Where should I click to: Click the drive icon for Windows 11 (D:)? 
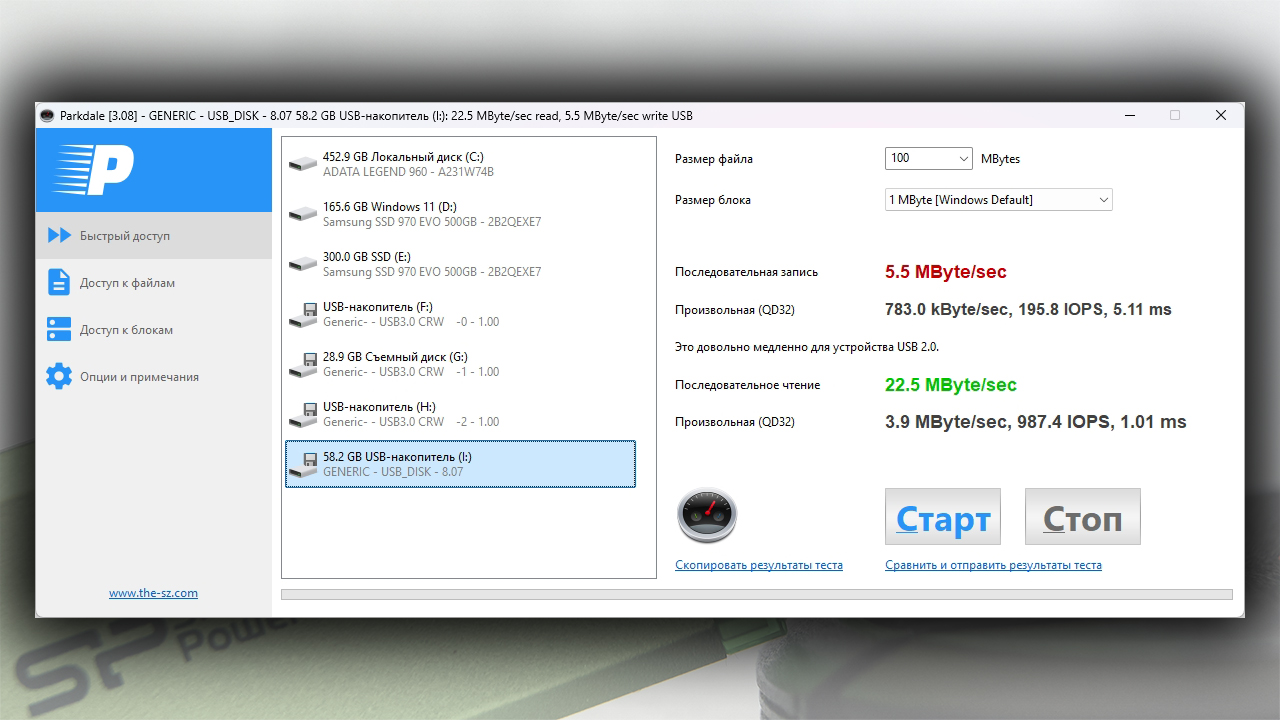point(303,214)
